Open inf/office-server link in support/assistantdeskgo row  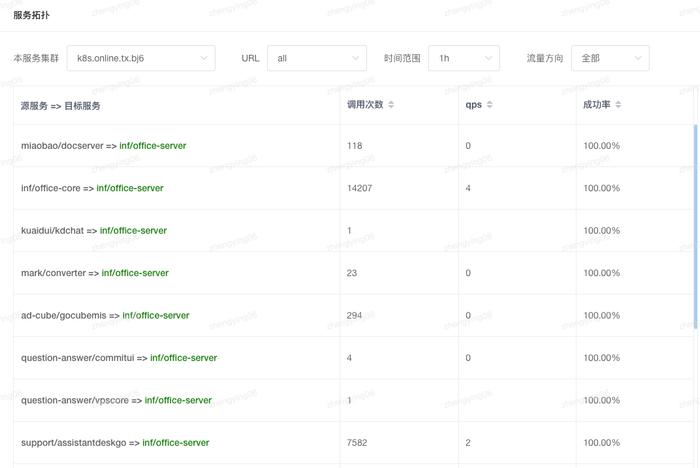[x=176, y=443]
